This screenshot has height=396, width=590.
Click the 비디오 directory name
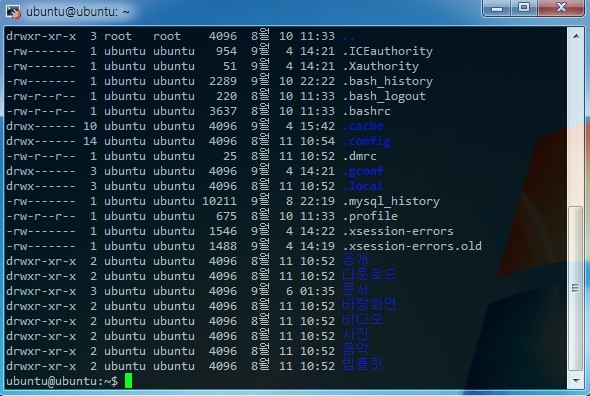click(362, 320)
